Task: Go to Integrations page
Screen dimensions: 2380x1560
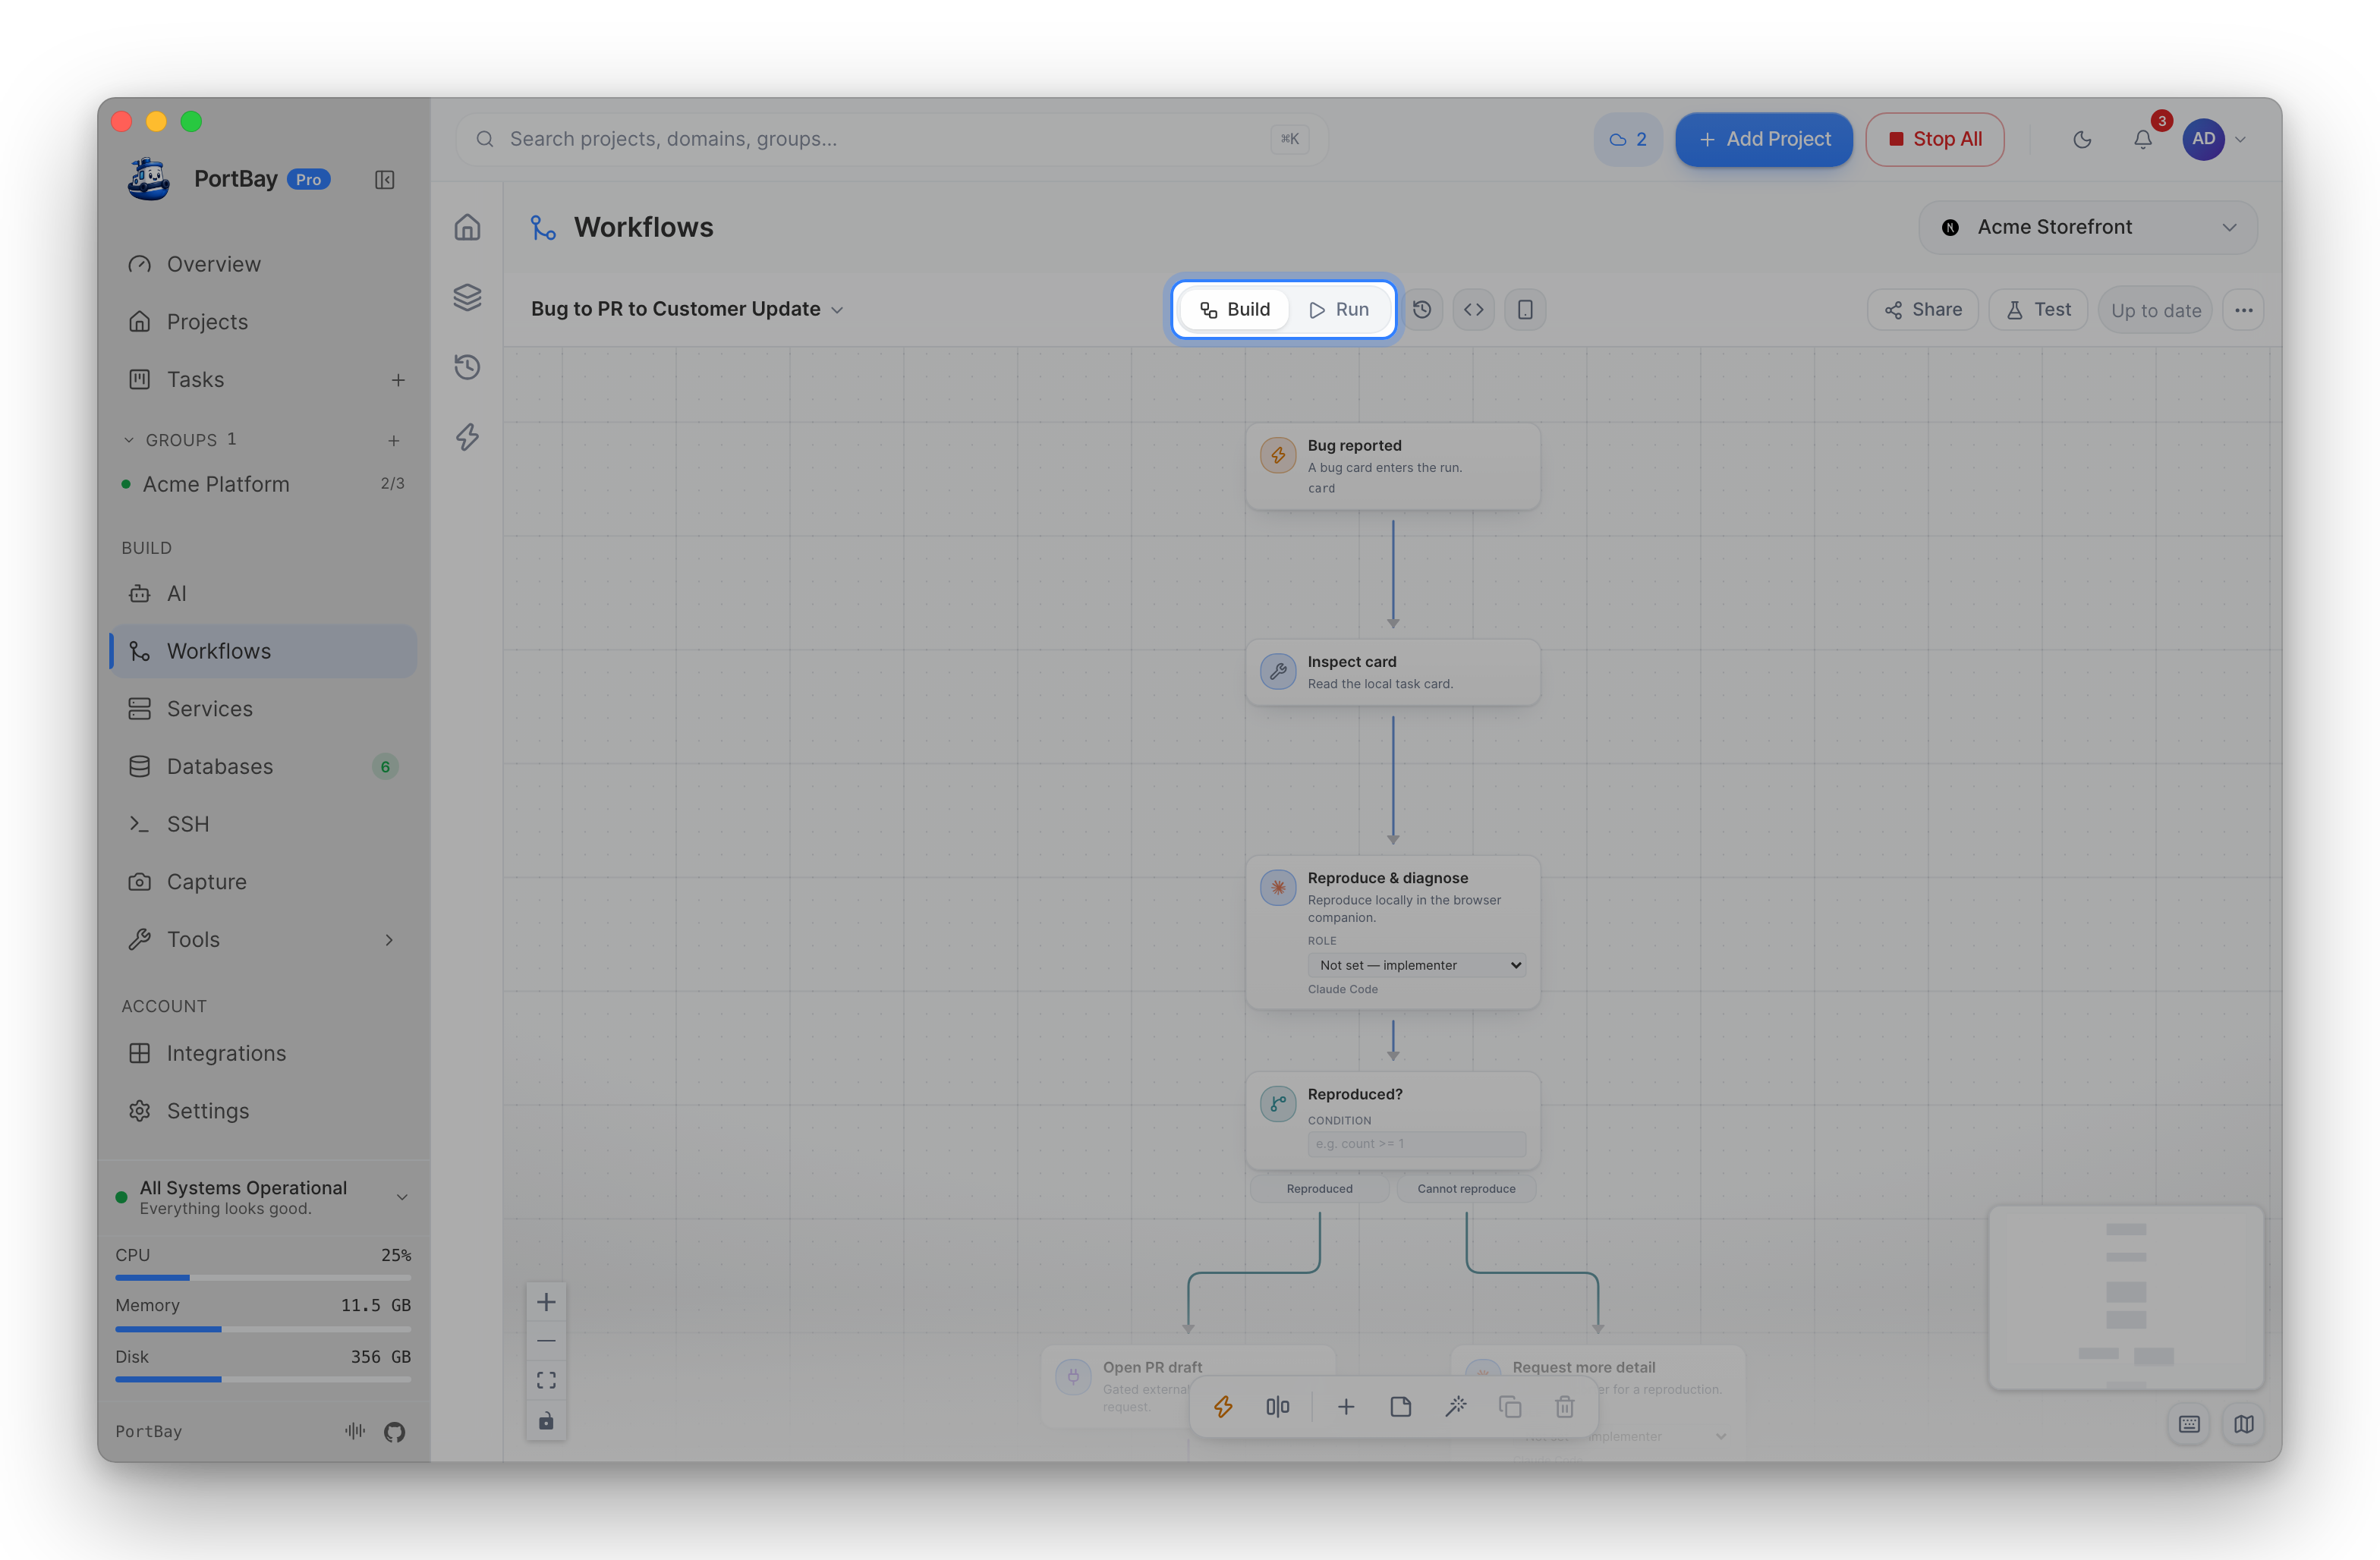Action: point(263,1054)
